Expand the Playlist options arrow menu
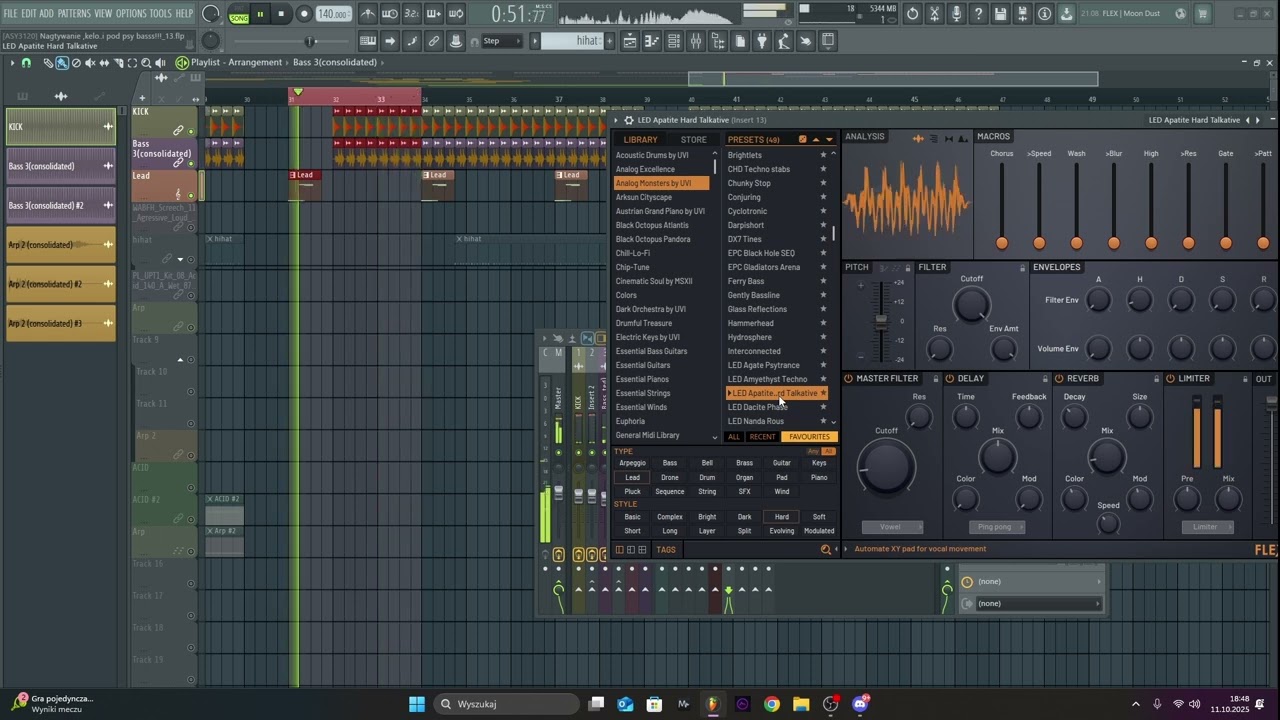 [x=12, y=63]
